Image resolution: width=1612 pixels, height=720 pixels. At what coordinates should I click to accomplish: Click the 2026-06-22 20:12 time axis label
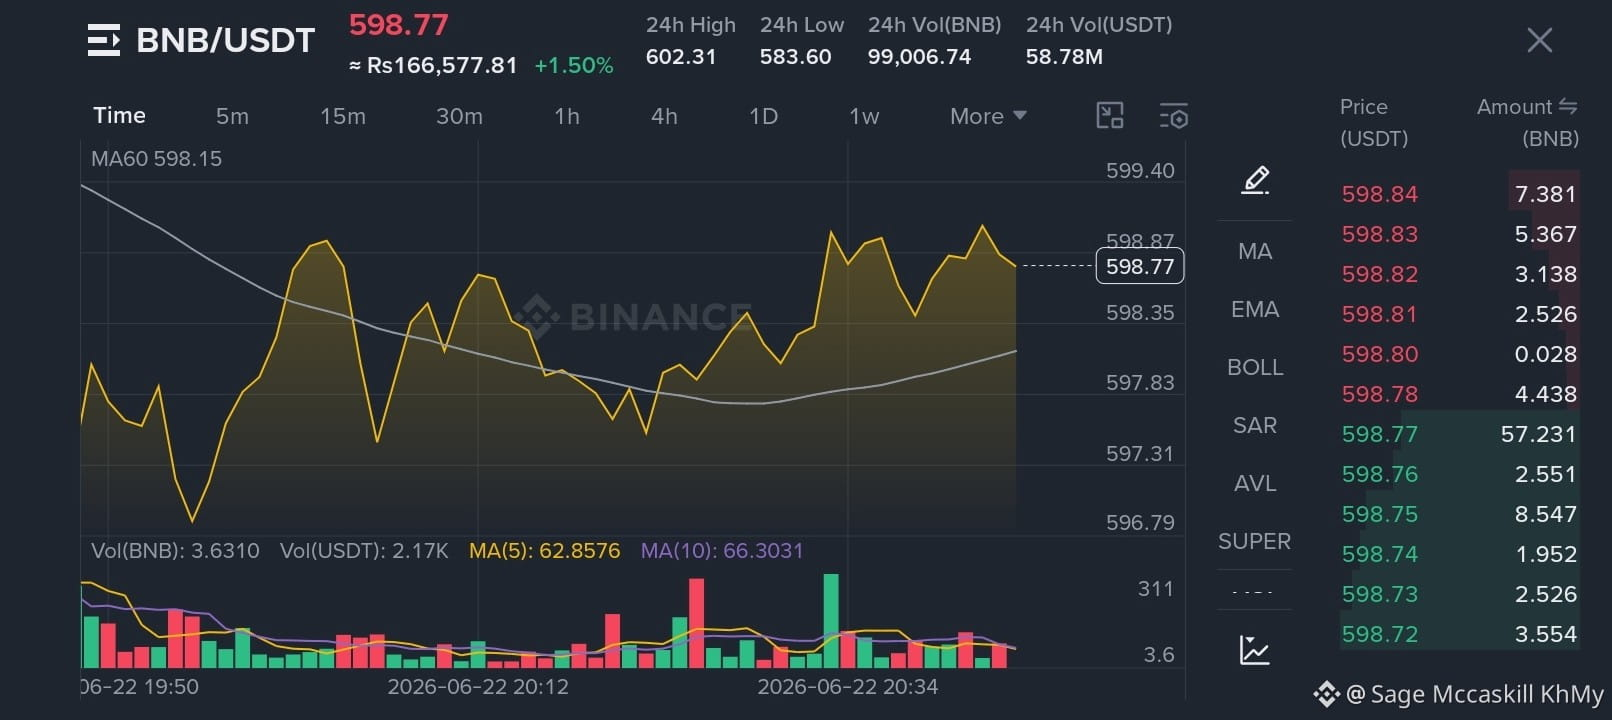[x=478, y=687]
